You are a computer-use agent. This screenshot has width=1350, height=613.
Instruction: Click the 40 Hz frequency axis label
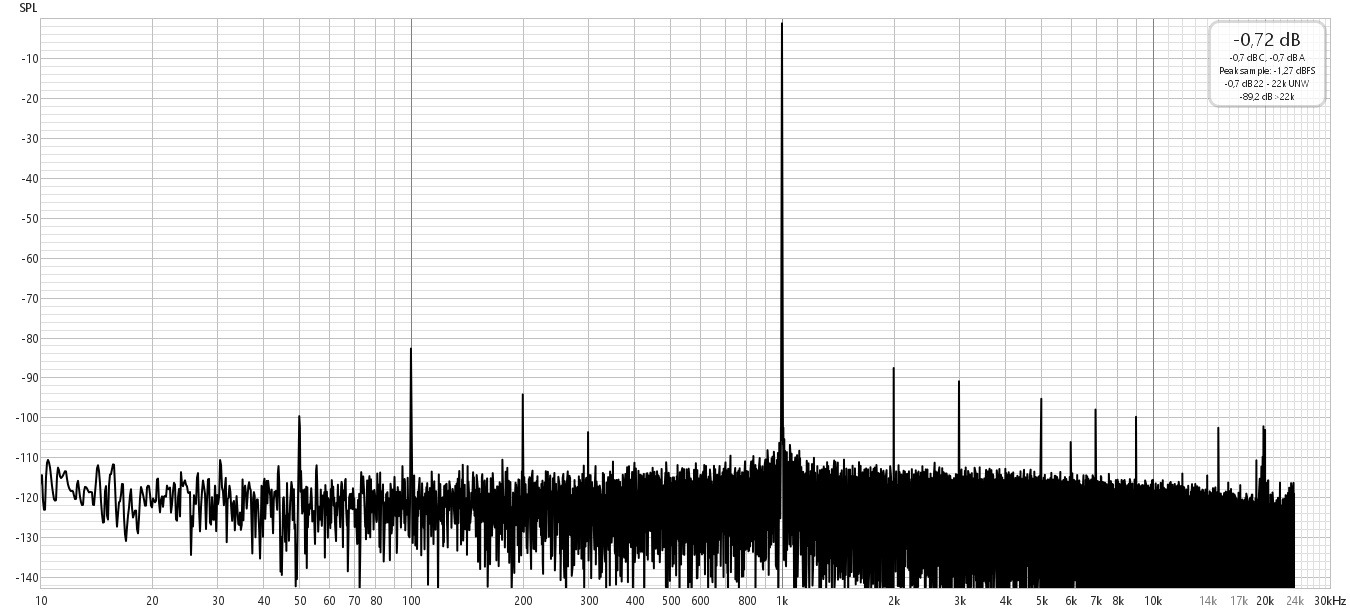tap(264, 601)
